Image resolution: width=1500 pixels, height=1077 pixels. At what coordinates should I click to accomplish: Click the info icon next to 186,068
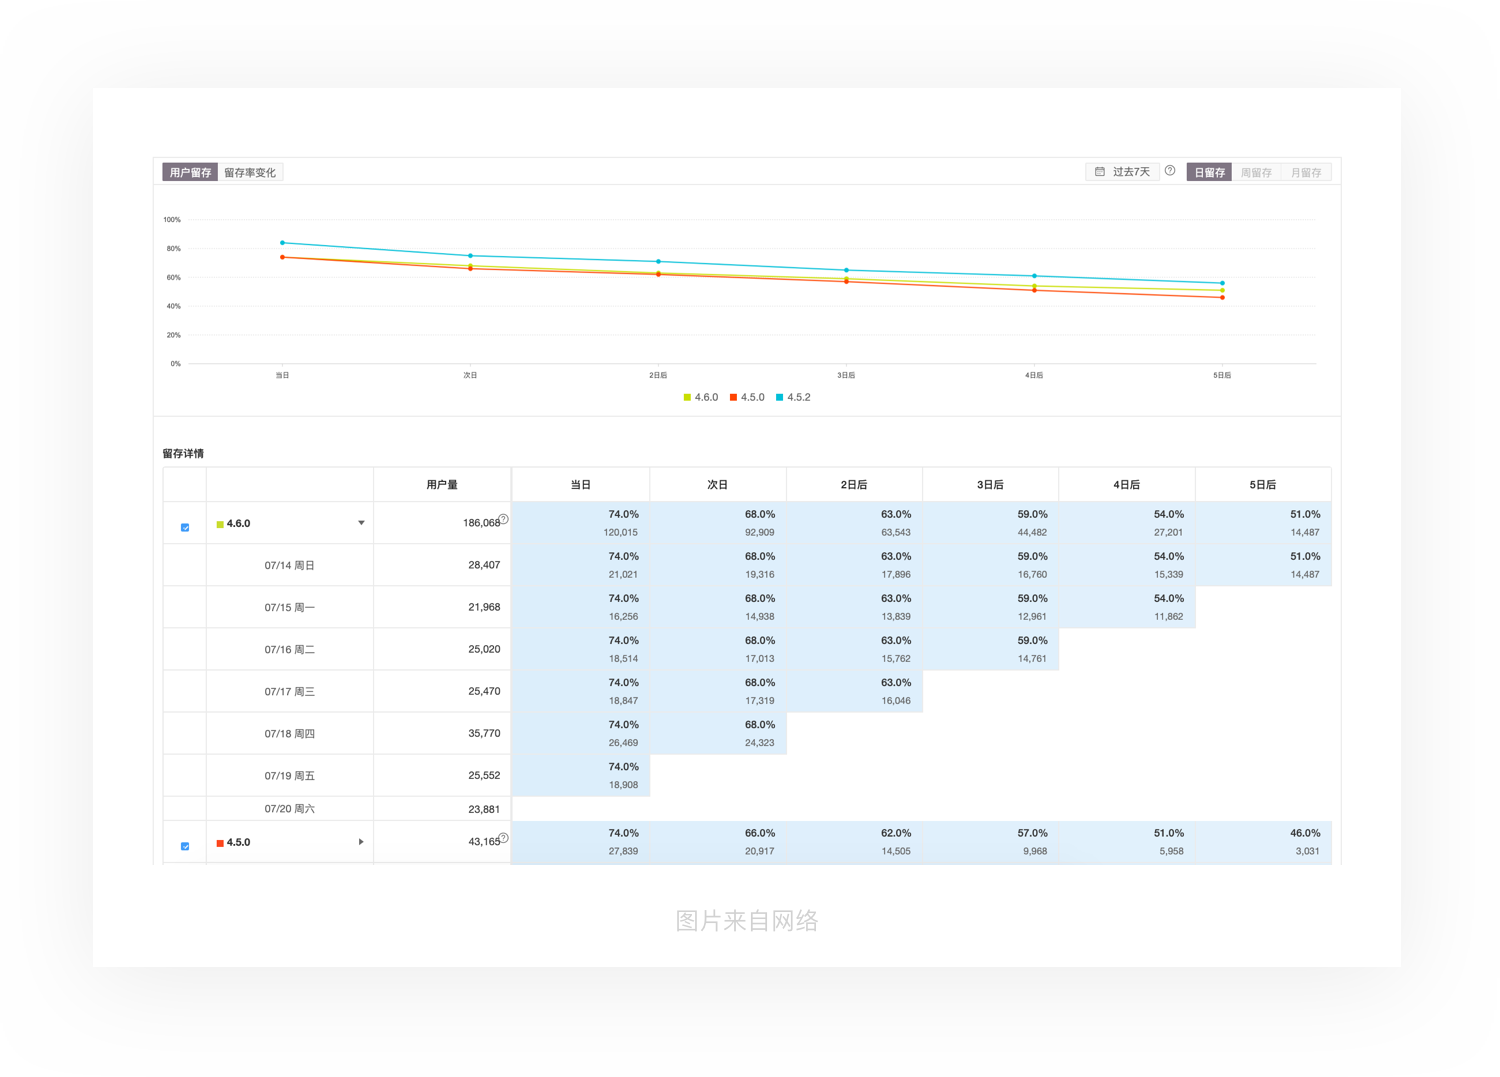tap(504, 519)
